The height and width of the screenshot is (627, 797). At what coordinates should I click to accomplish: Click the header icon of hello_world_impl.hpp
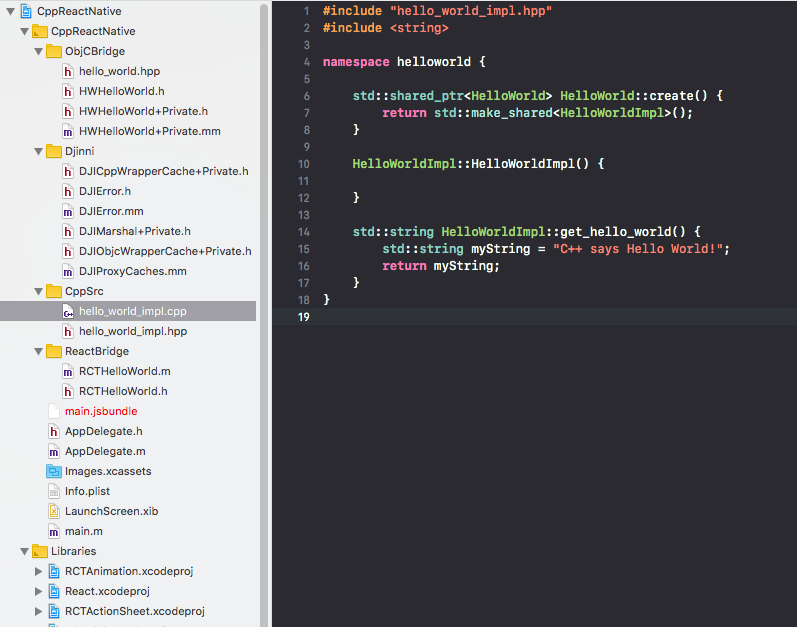pos(68,332)
